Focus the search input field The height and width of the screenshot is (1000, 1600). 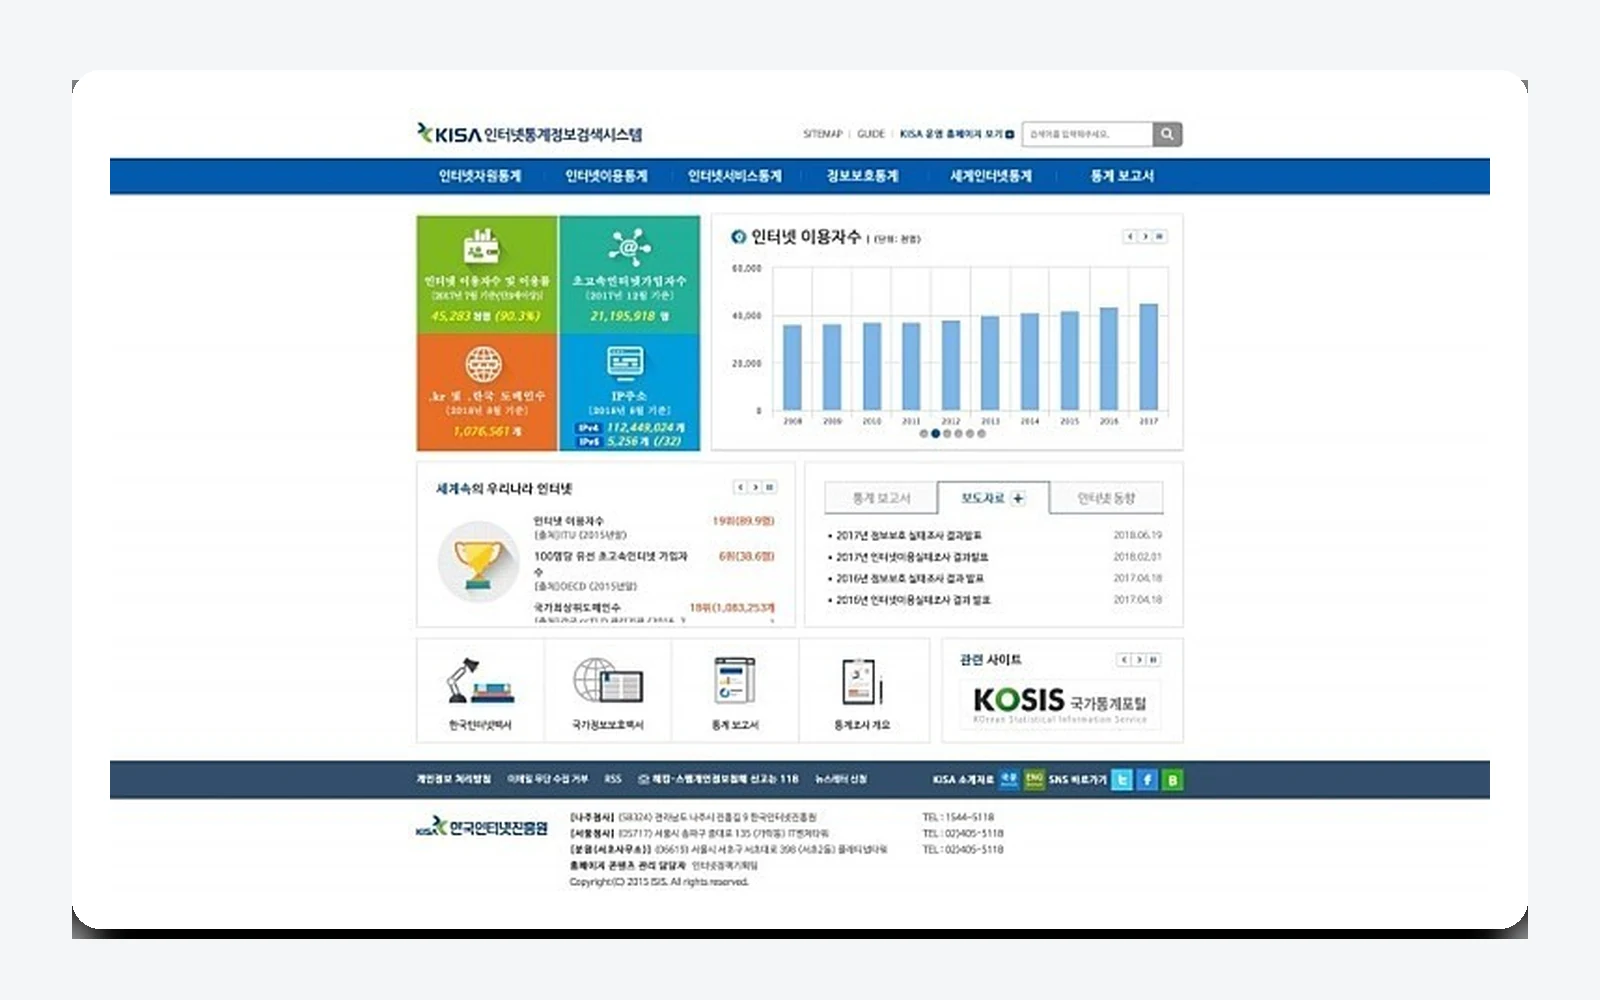pyautogui.click(x=1087, y=134)
